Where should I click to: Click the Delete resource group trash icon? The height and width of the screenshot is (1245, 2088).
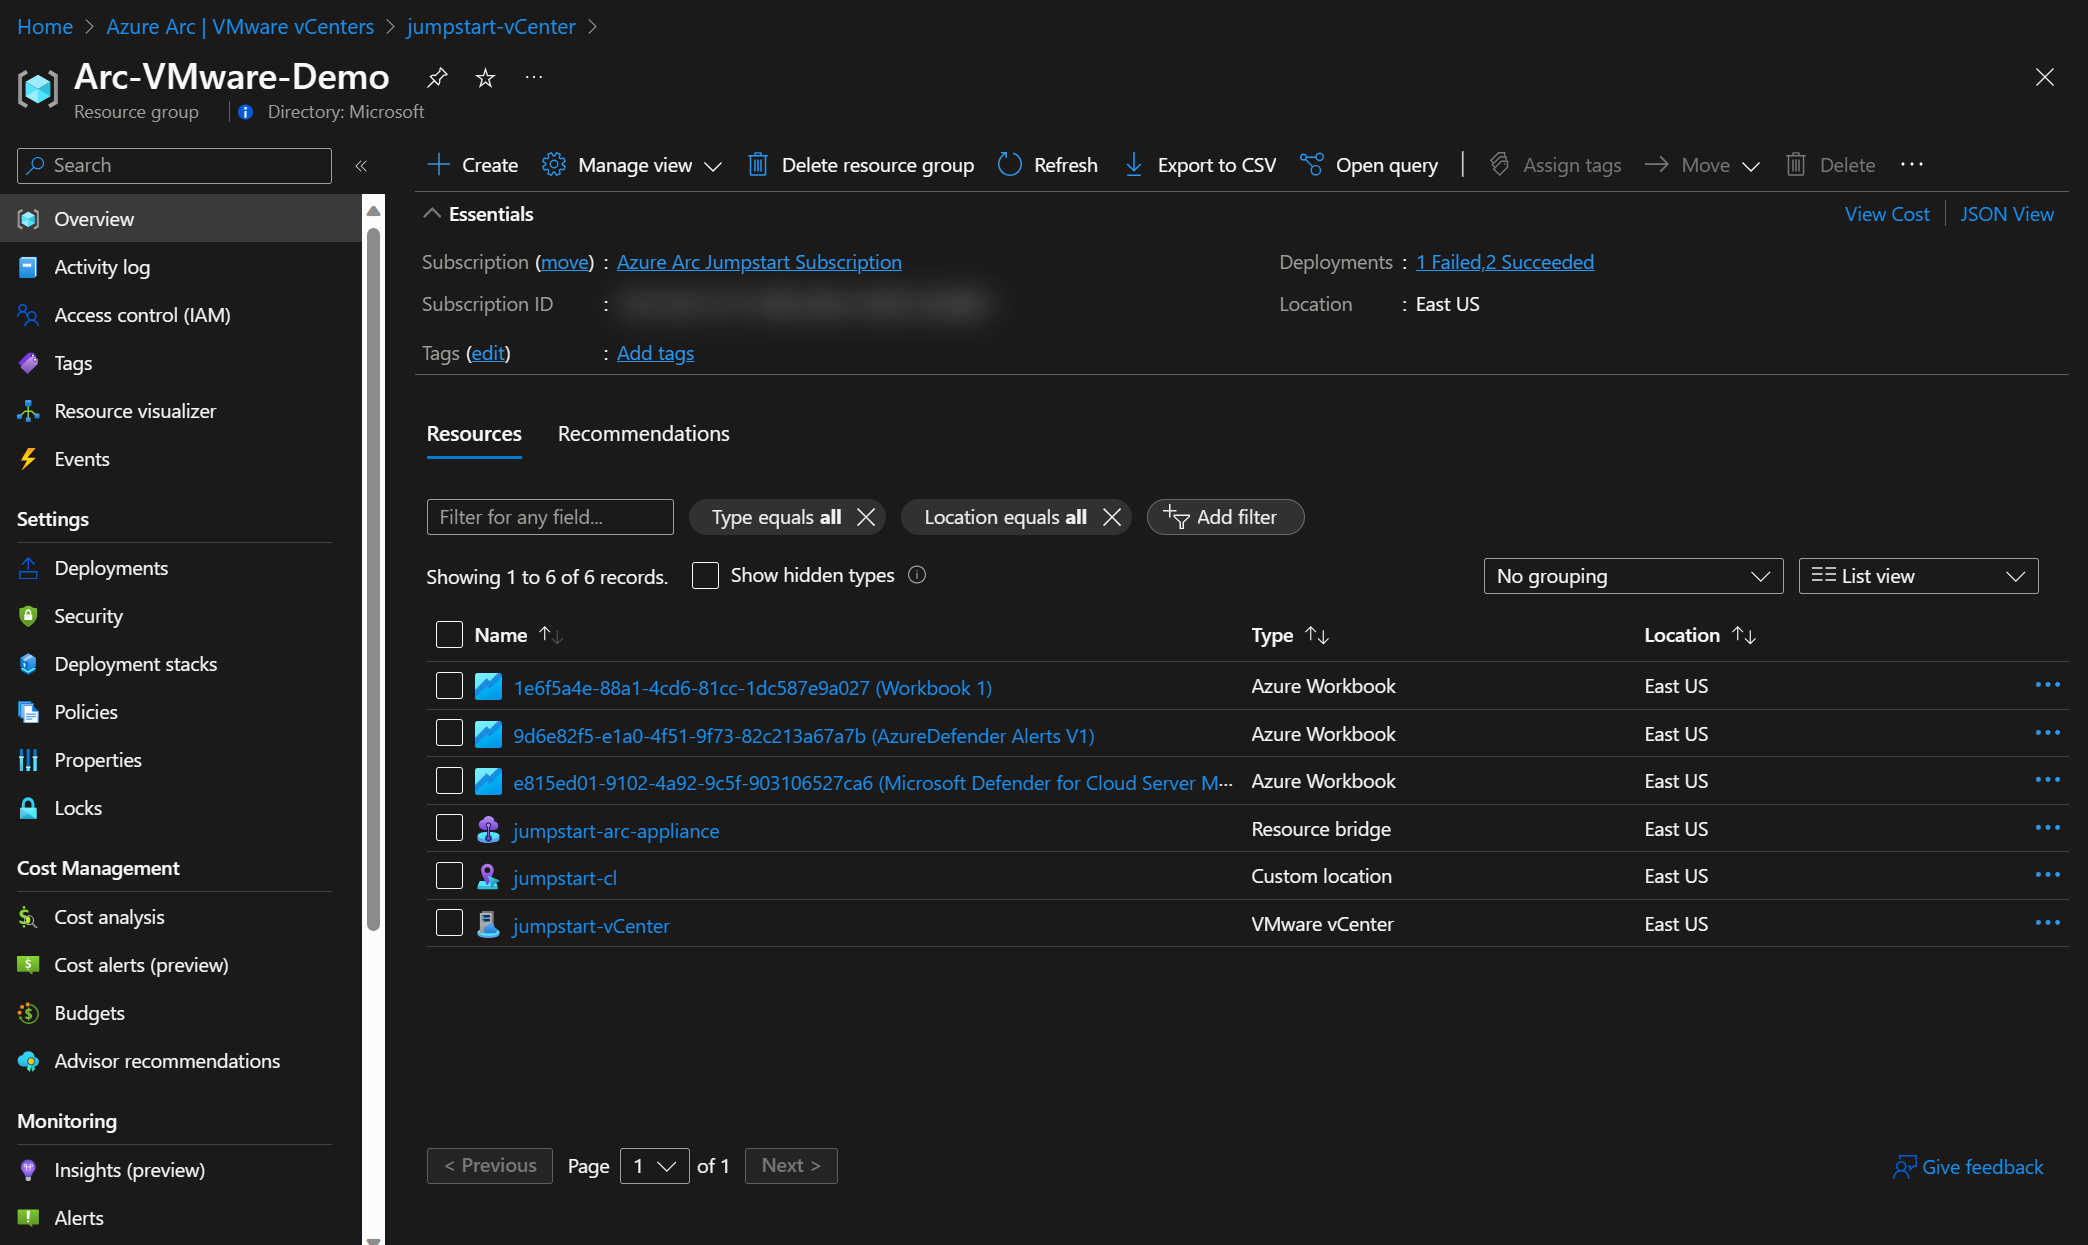[758, 165]
